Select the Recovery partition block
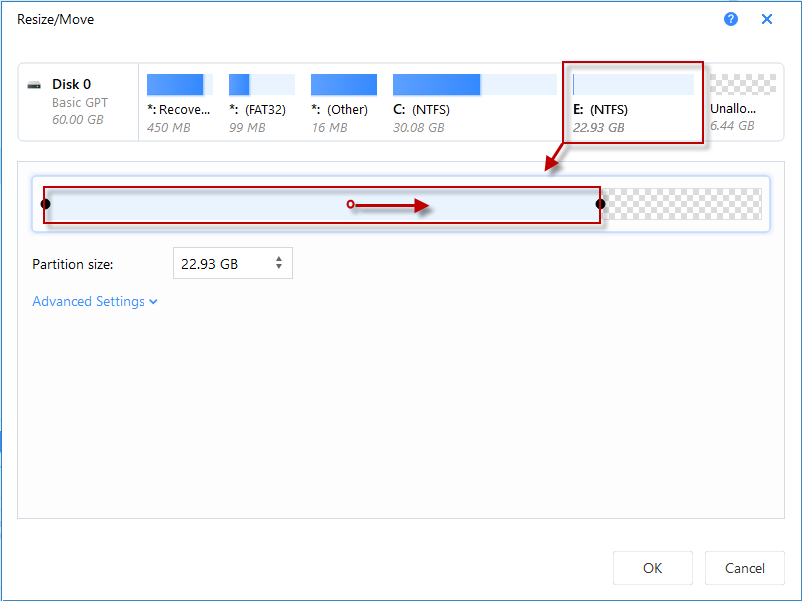The image size is (802, 601). click(178, 100)
